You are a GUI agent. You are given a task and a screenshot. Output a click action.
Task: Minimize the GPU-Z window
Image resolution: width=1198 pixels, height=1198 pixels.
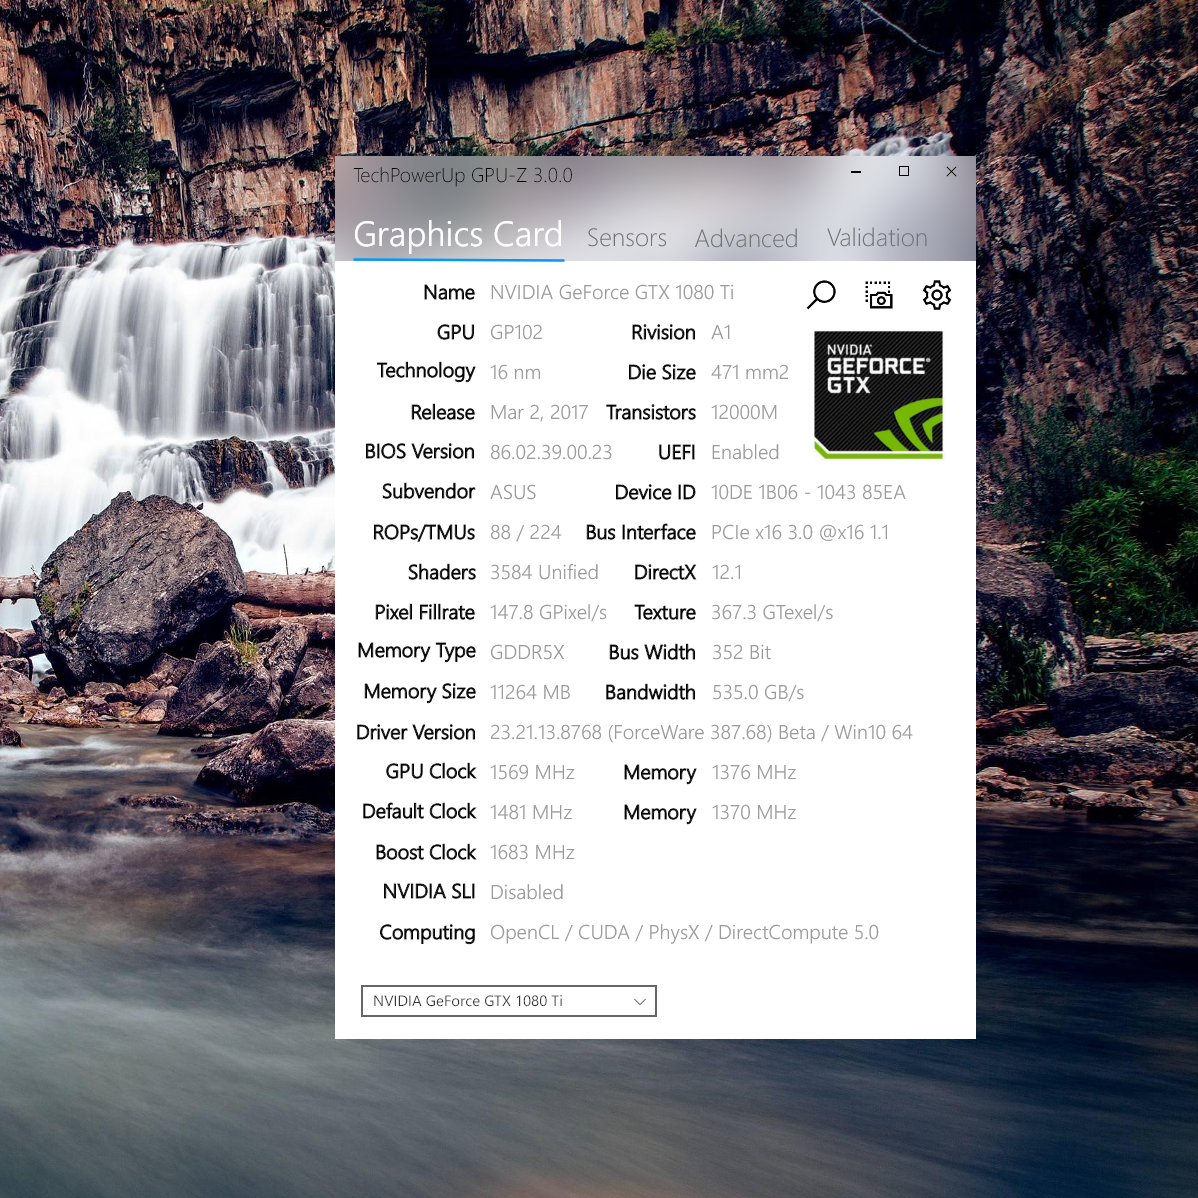coord(856,172)
